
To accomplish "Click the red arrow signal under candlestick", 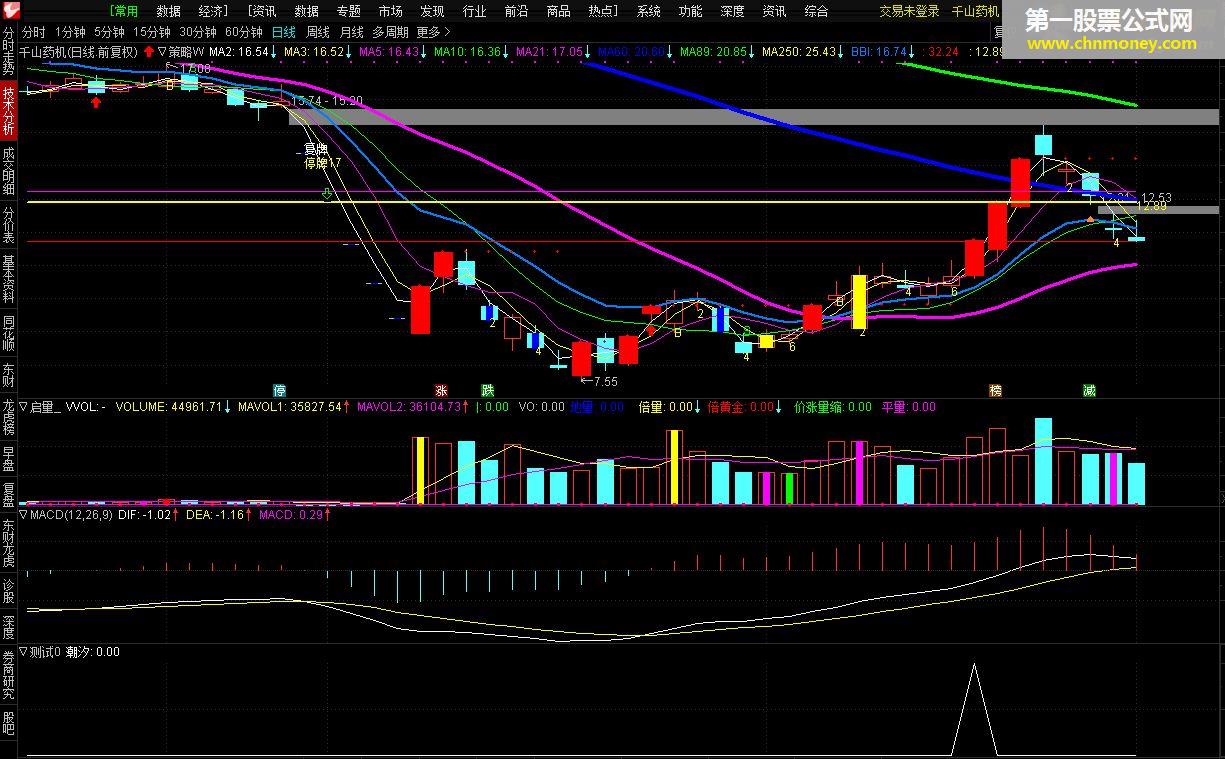I will tap(96, 102).
